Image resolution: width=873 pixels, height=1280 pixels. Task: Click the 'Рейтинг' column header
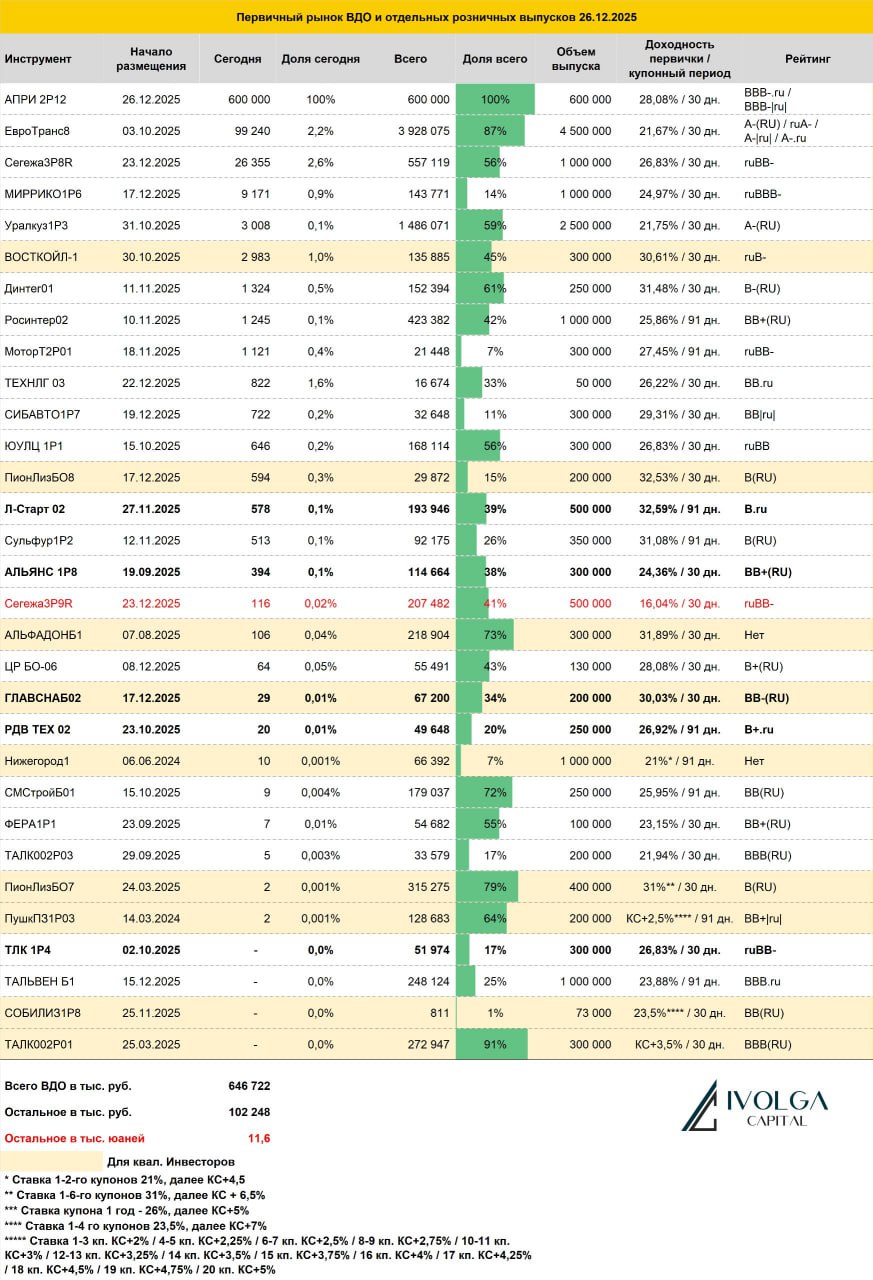pyautogui.click(x=807, y=60)
